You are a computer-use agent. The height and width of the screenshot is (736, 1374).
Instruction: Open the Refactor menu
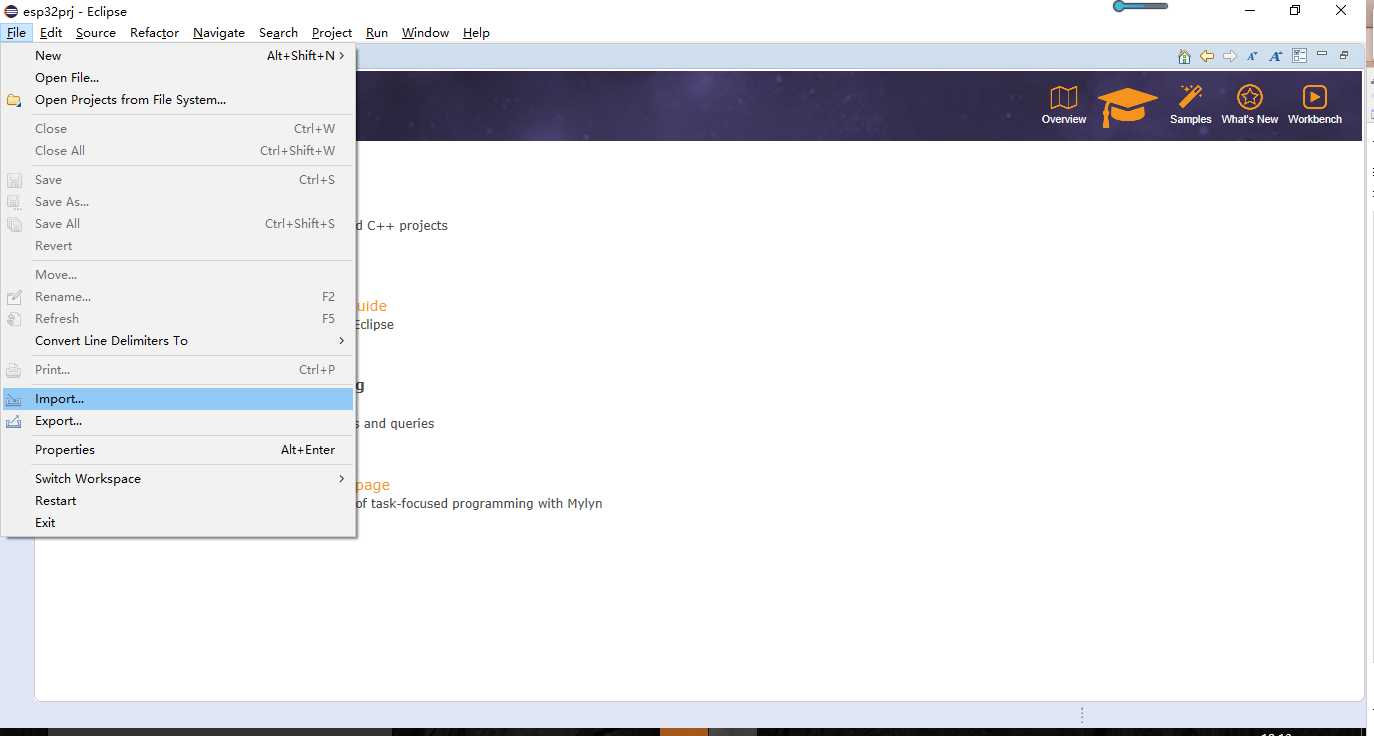pos(154,33)
